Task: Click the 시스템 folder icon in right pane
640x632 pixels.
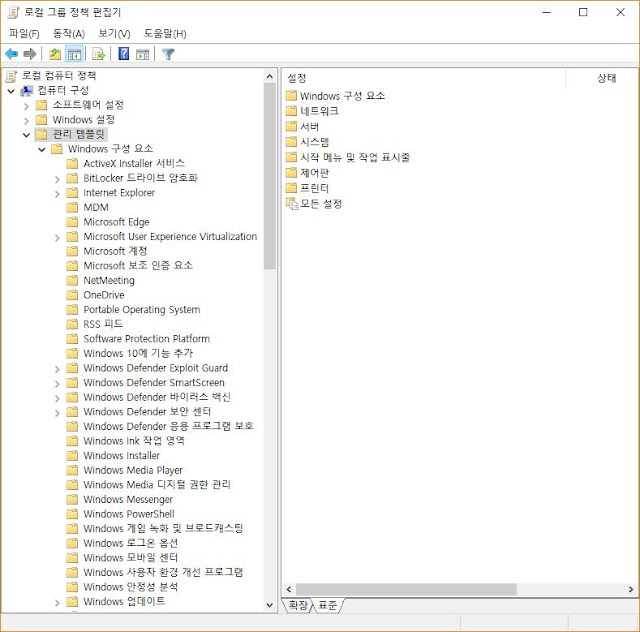Action: pyautogui.click(x=291, y=142)
